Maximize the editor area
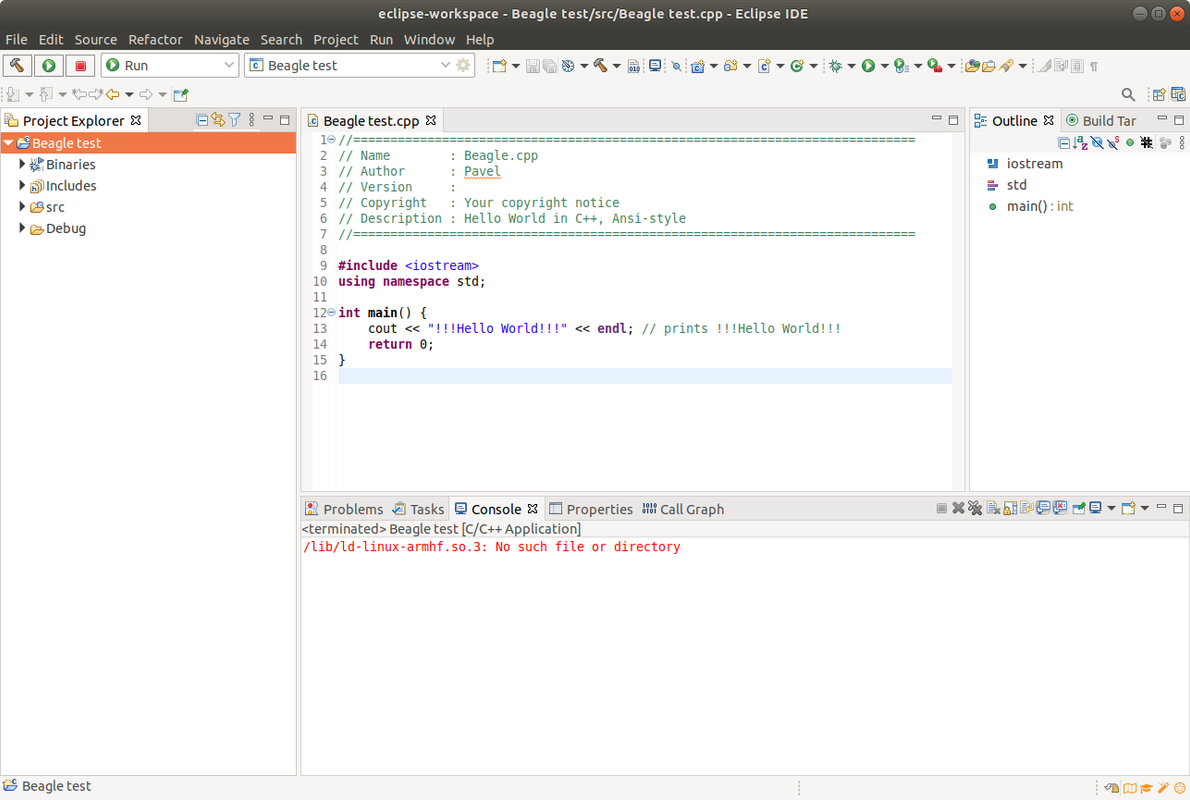Viewport: 1190px width, 800px height. tap(953, 120)
